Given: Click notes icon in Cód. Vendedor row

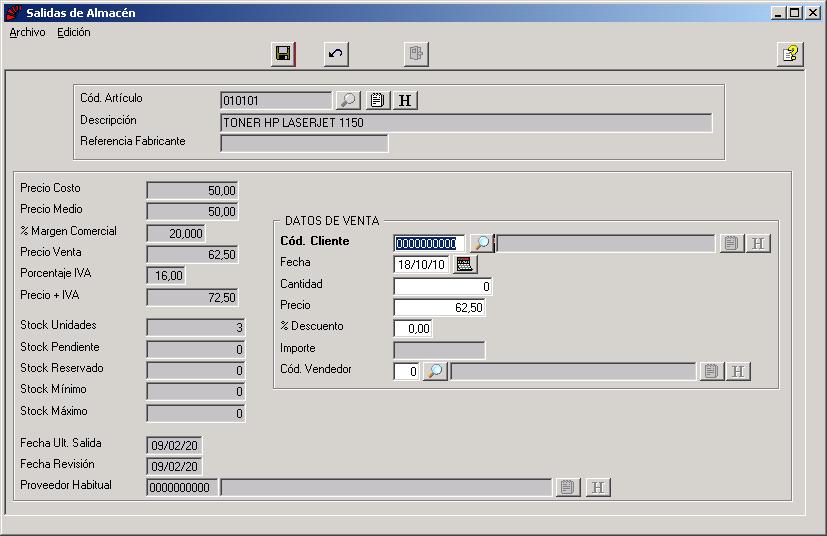Looking at the screenshot, I should pyautogui.click(x=711, y=371).
